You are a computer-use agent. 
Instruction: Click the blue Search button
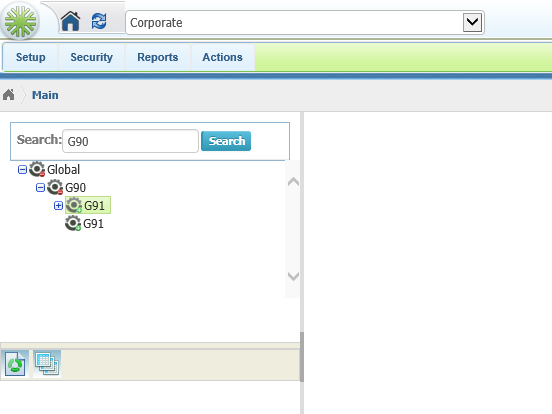coord(226,141)
